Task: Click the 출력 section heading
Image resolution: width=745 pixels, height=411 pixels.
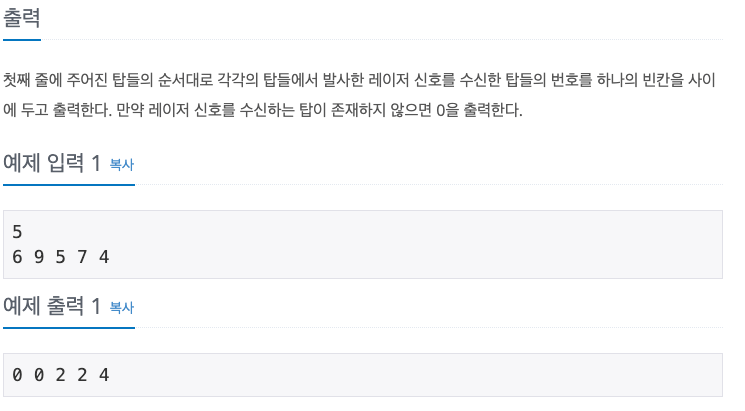Action: tap(21, 19)
